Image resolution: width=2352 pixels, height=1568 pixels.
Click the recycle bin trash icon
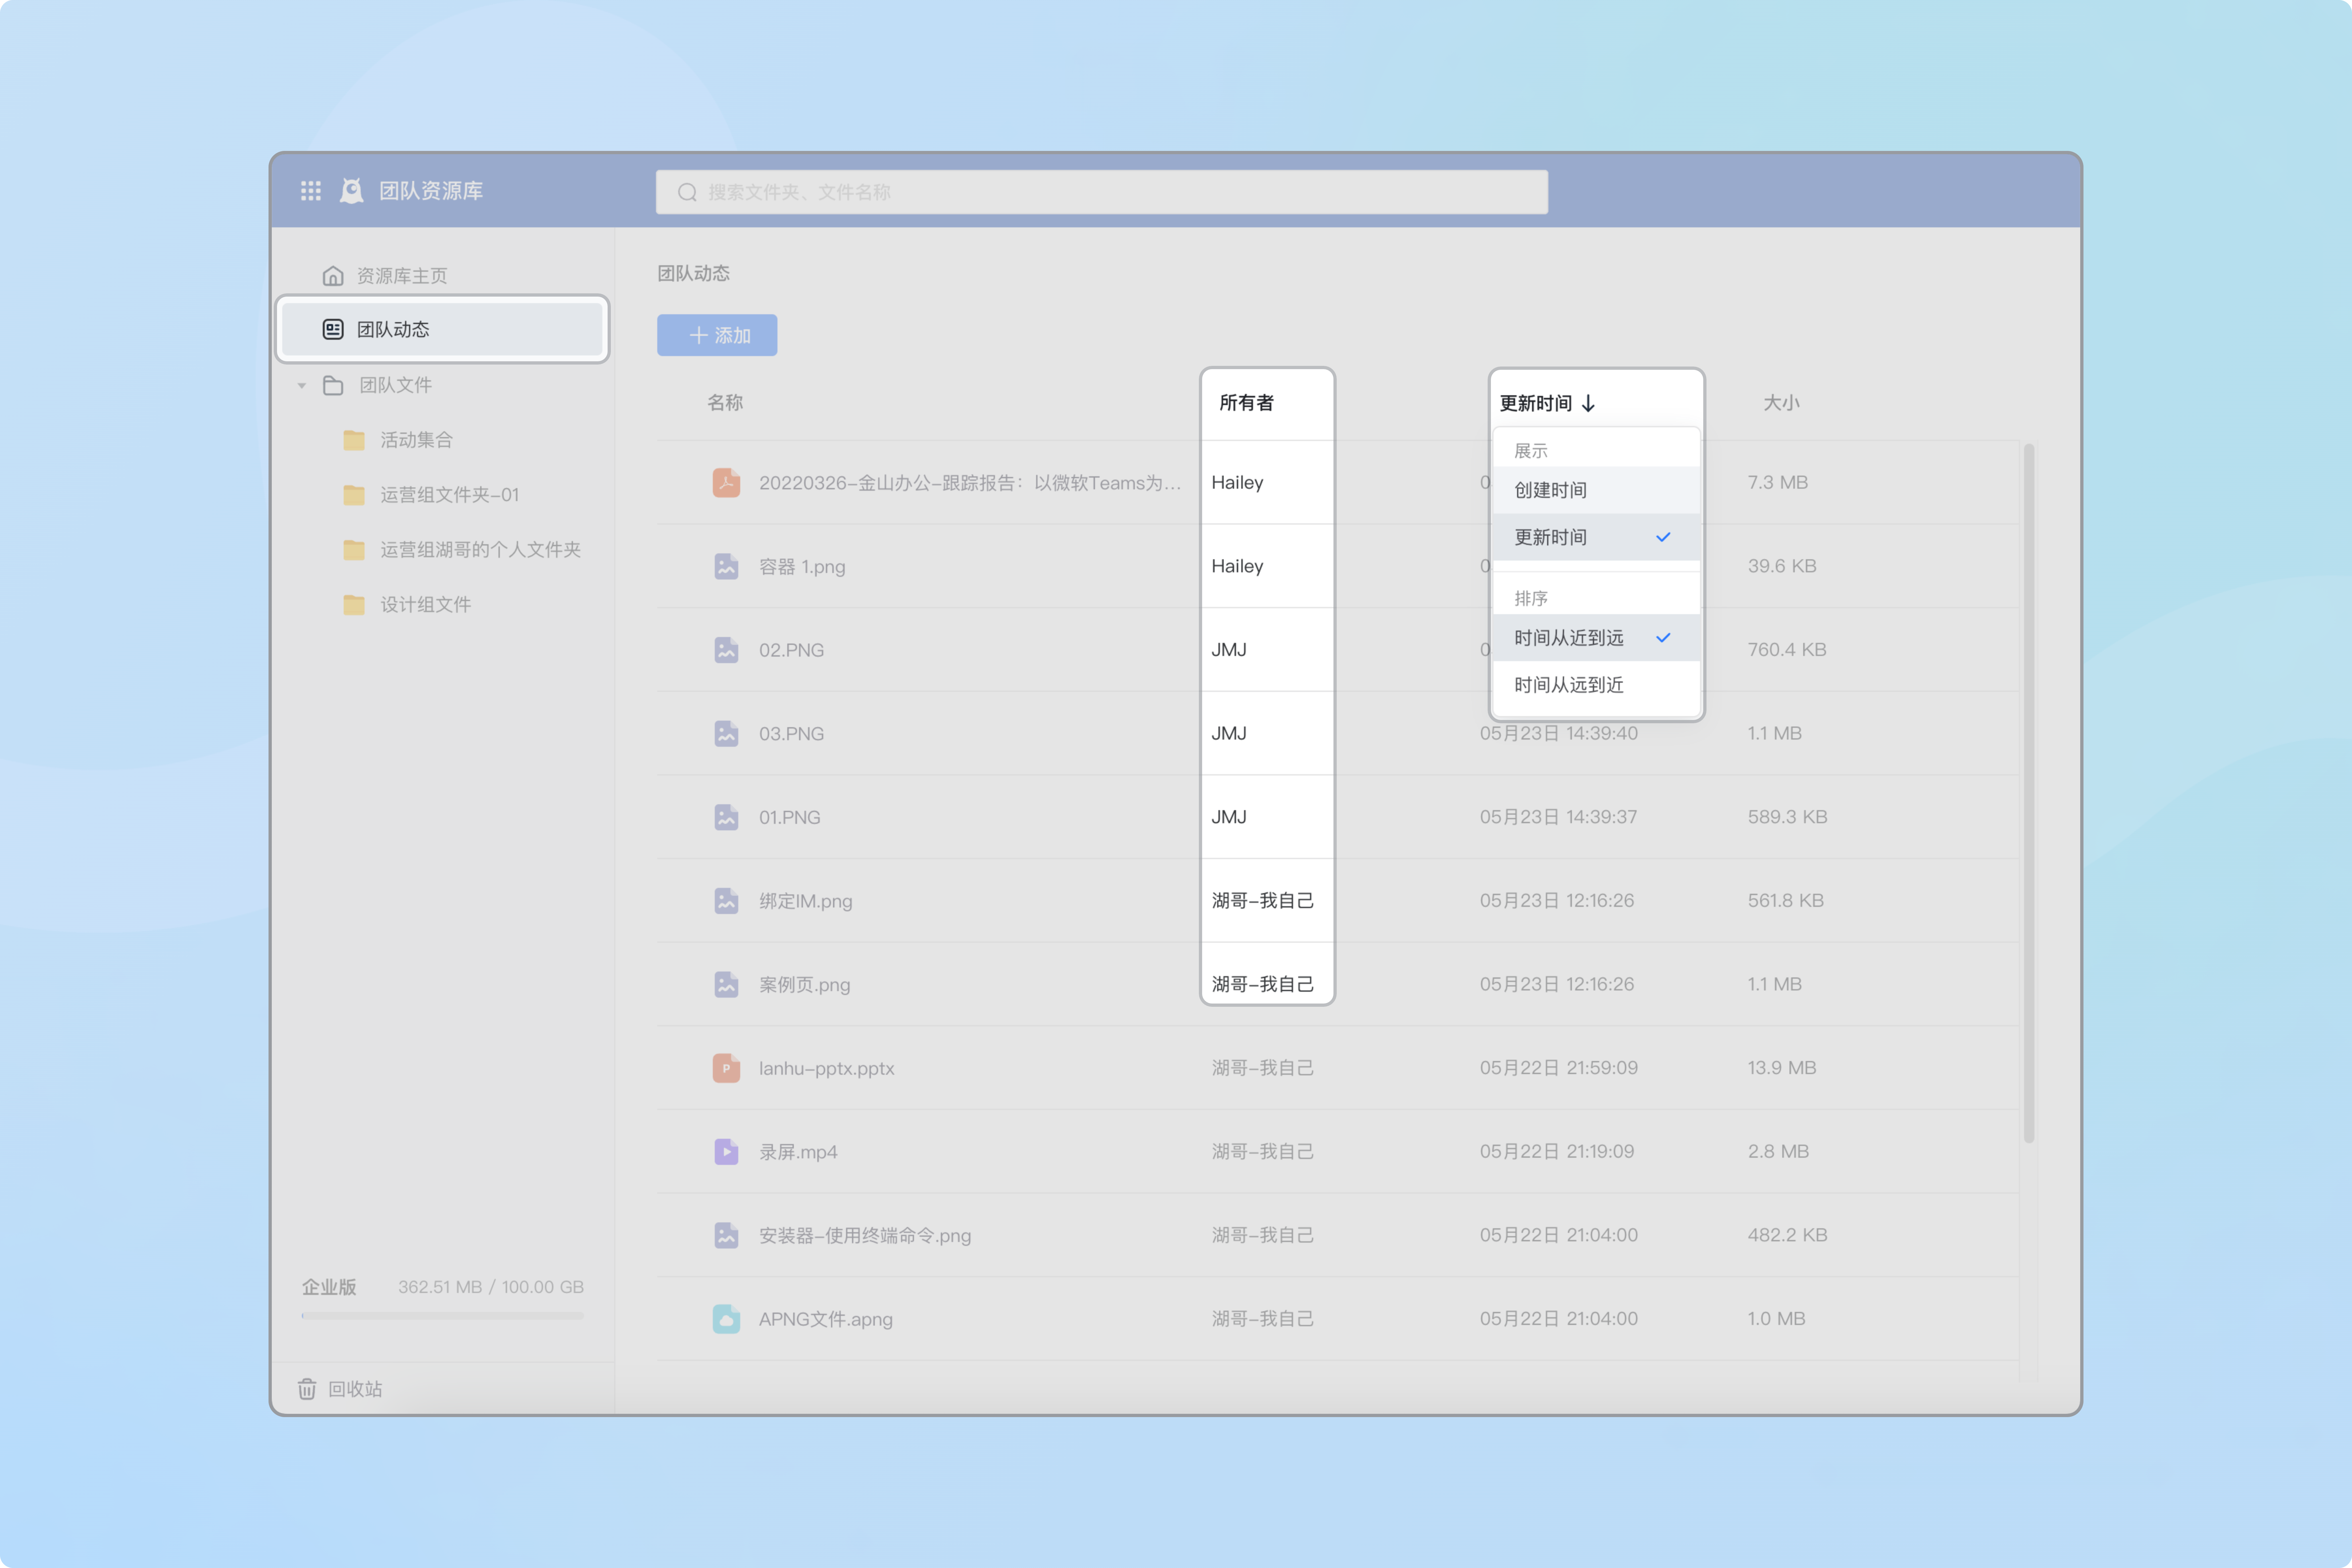(307, 1389)
